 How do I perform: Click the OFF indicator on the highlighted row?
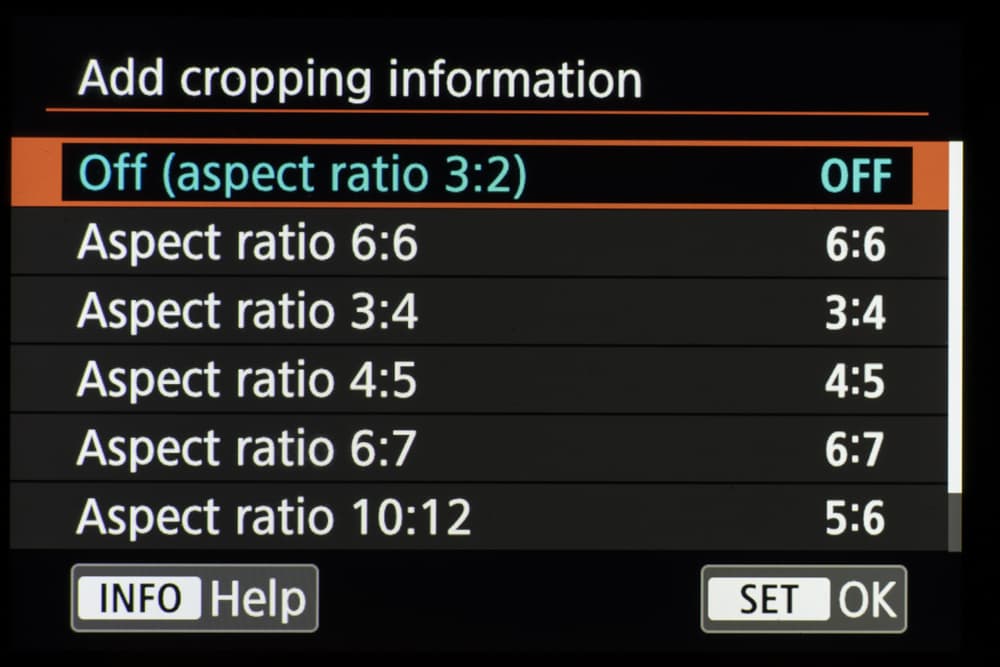point(855,177)
